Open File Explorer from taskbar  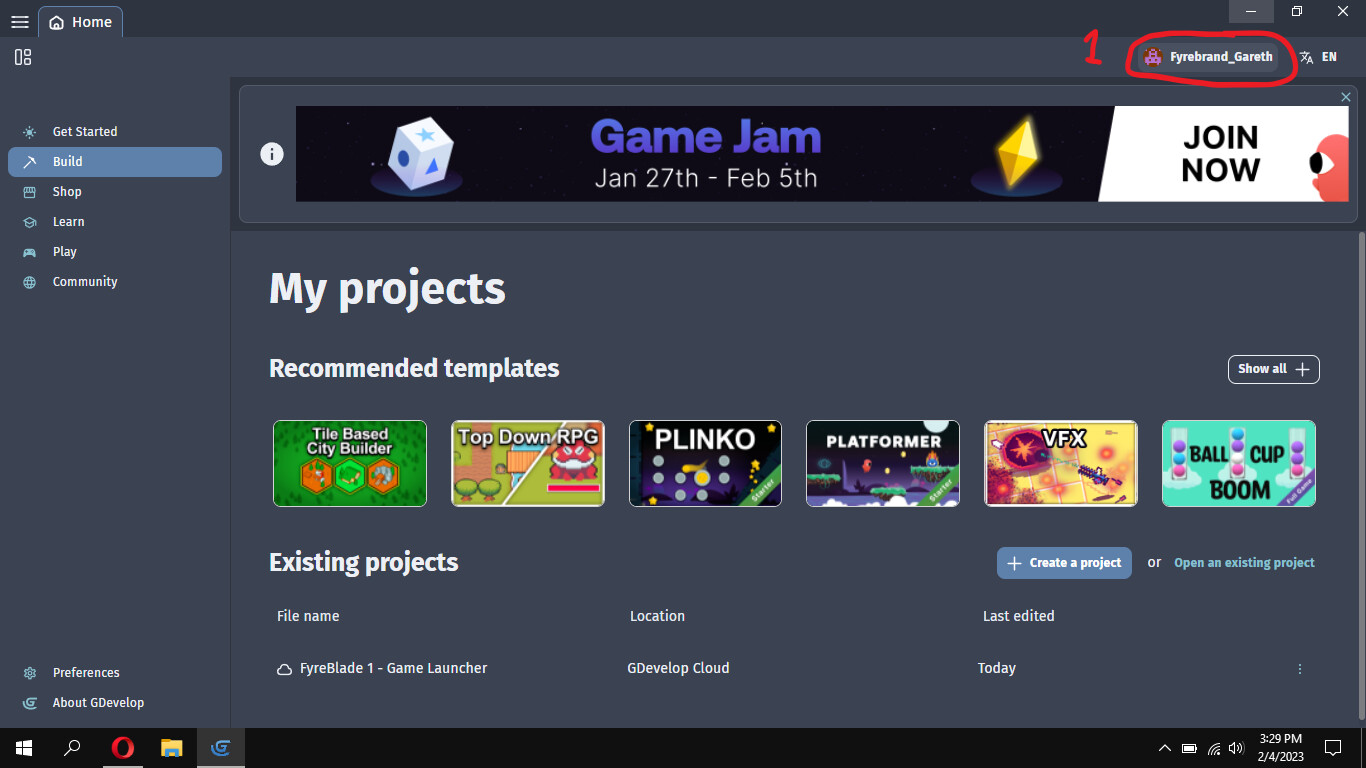tap(171, 748)
